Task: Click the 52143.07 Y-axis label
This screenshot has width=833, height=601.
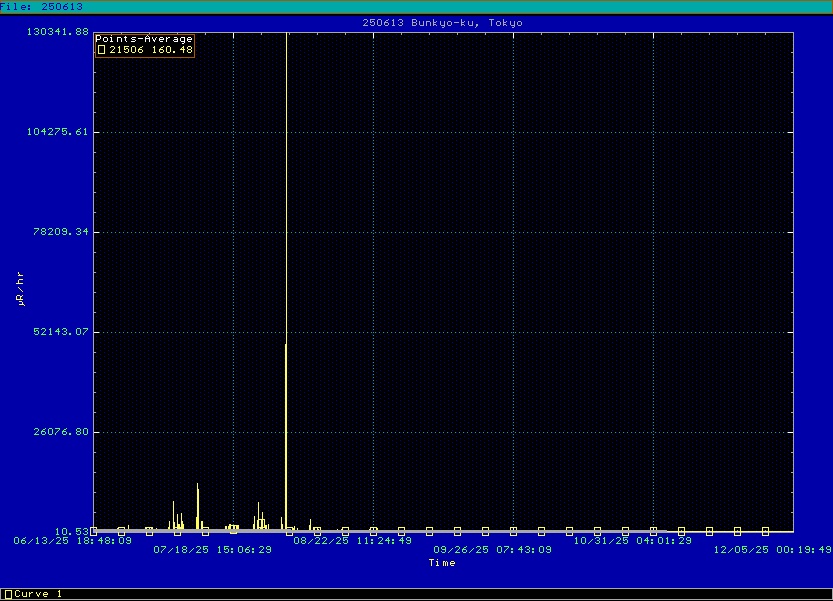Action: pos(63,332)
